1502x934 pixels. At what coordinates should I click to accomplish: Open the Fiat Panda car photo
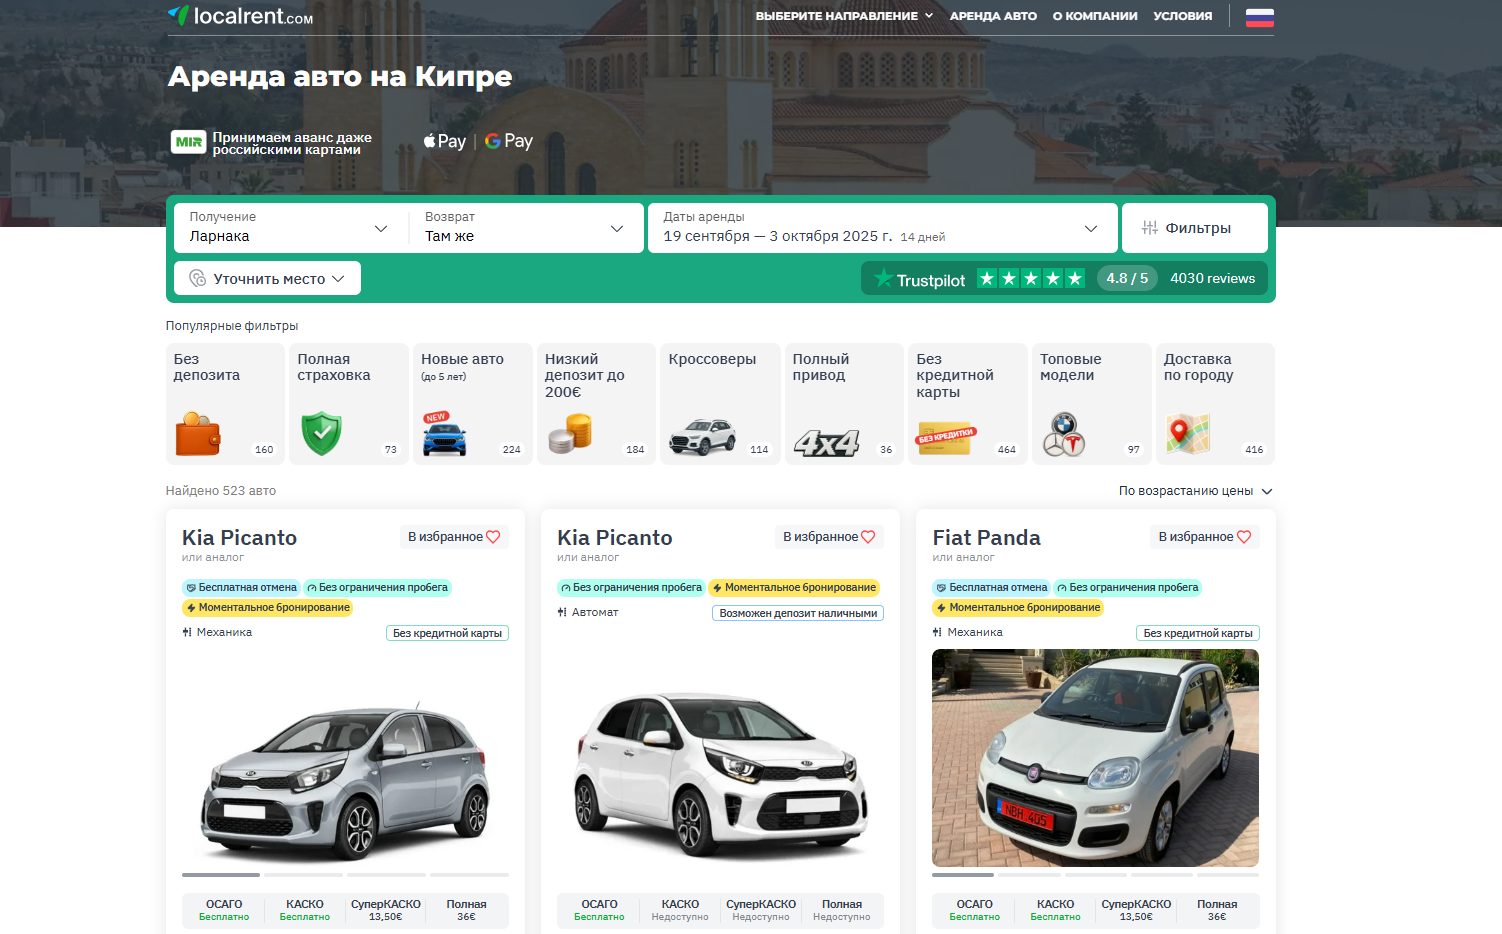1095,758
